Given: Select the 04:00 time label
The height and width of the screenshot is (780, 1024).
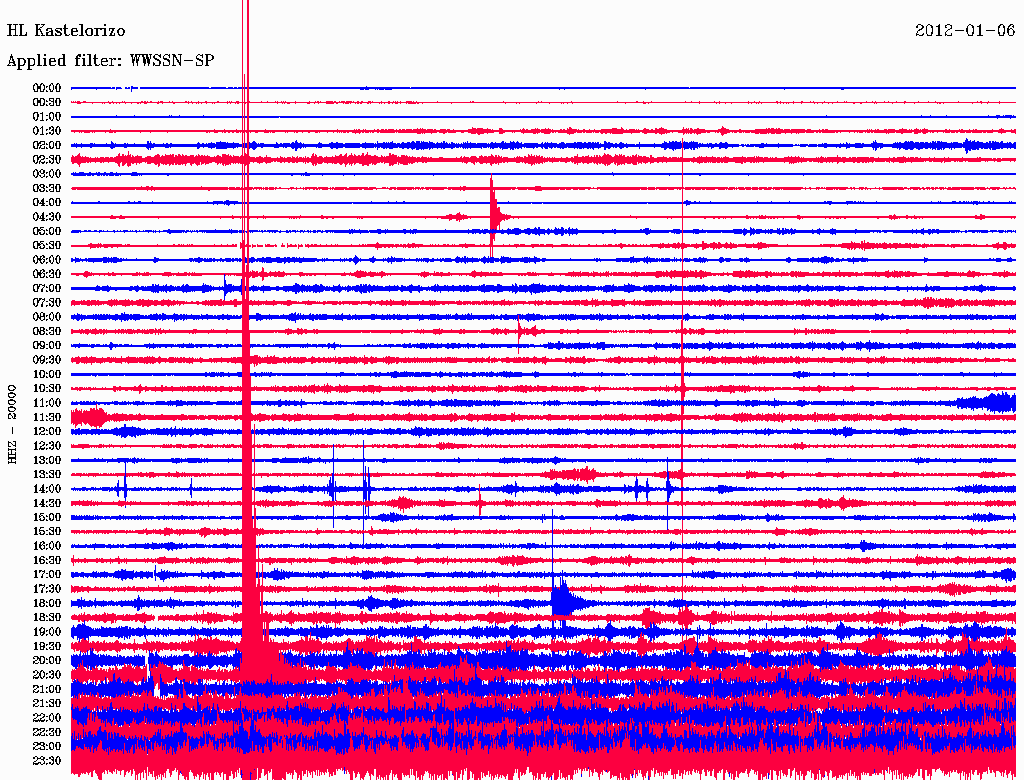Looking at the screenshot, I should click(47, 203).
